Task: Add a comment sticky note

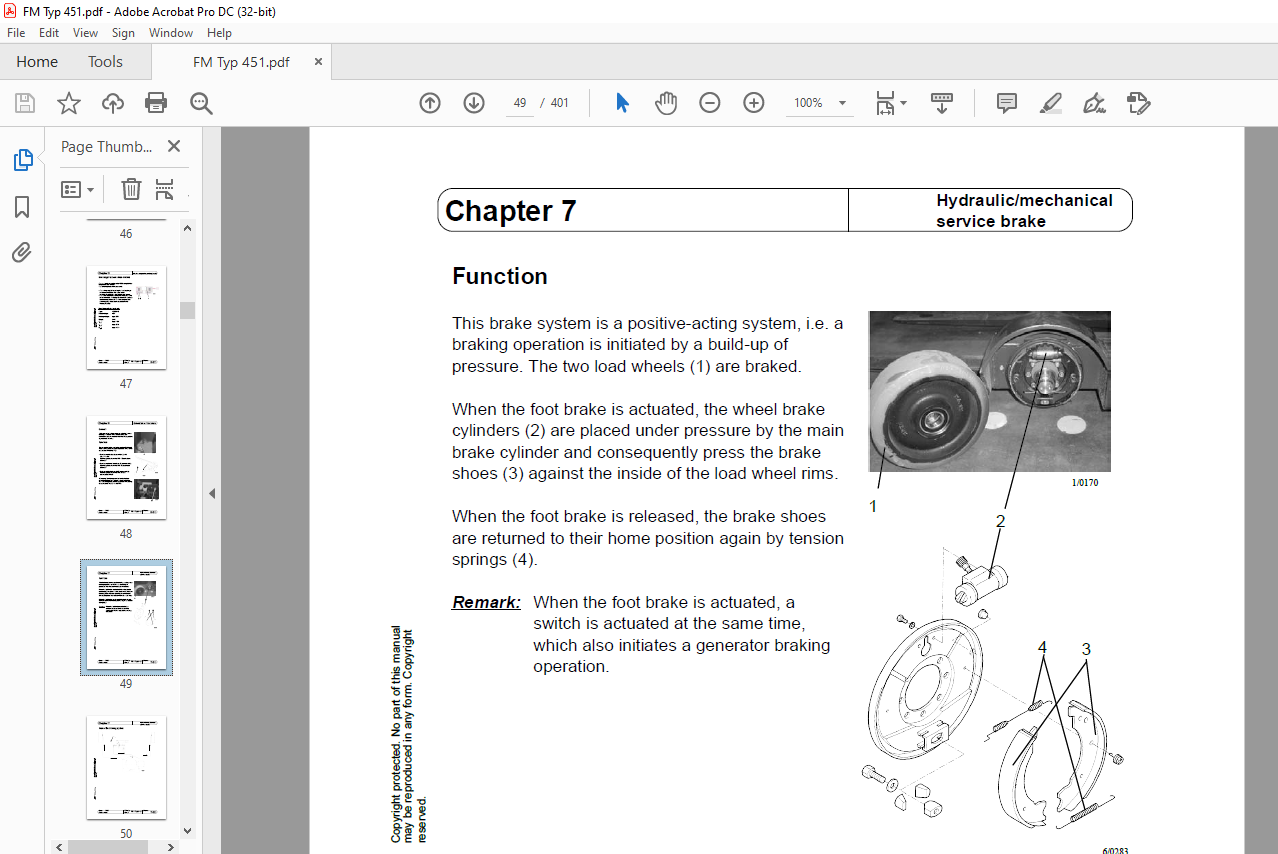Action: tap(1006, 103)
